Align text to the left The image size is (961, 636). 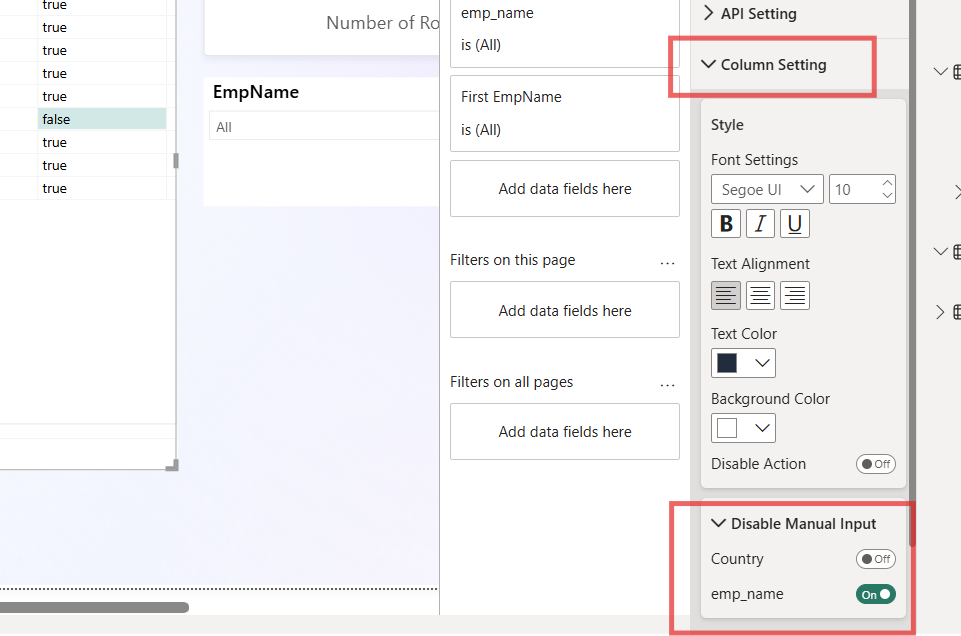[726, 295]
